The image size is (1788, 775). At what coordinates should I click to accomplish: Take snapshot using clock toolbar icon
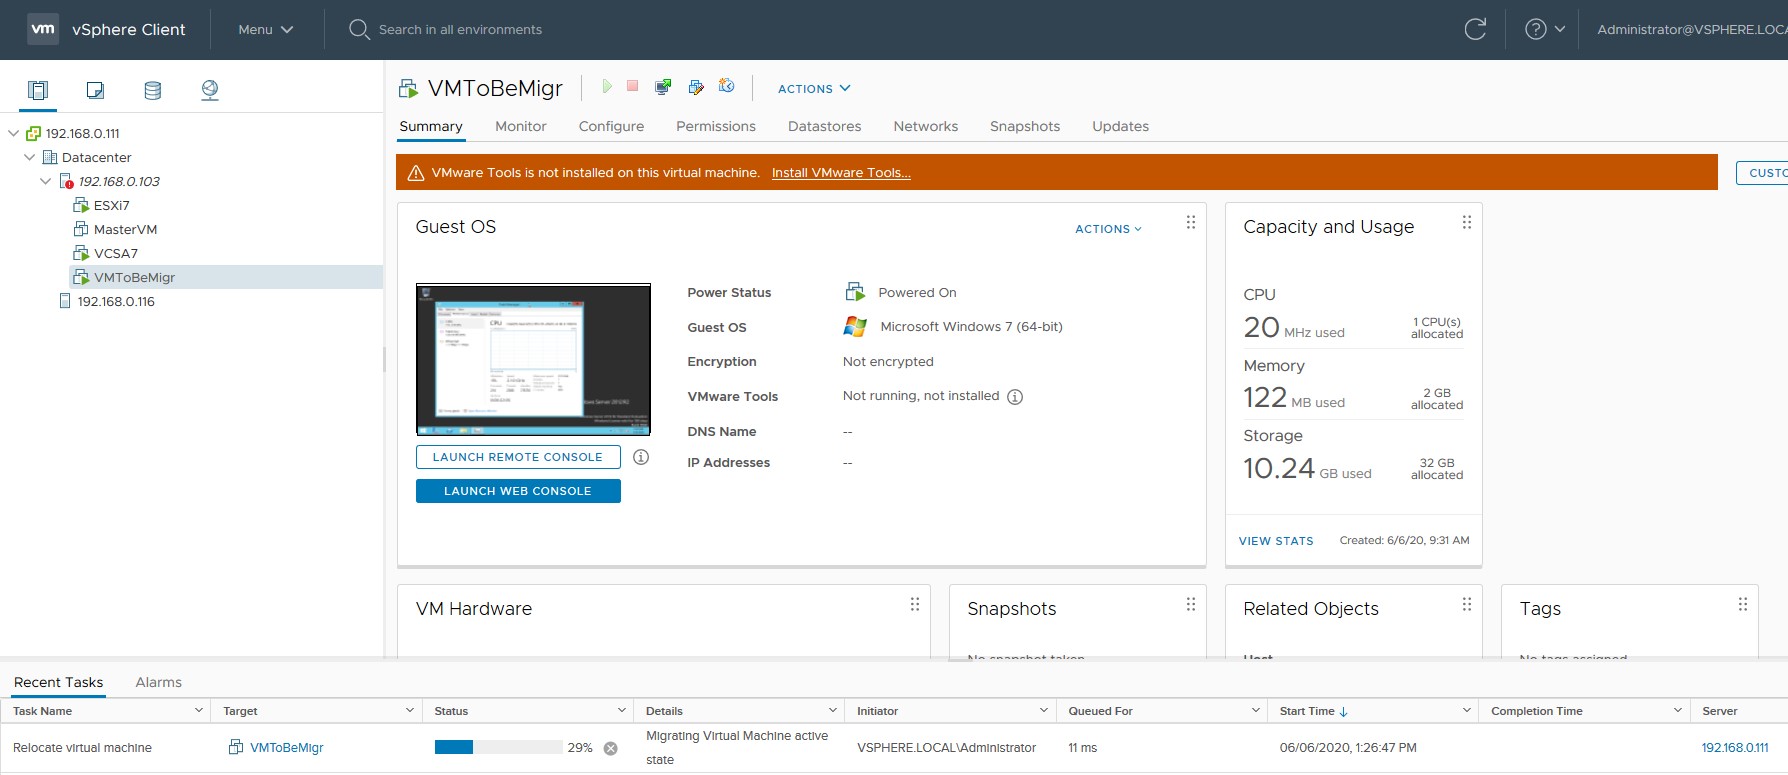click(727, 87)
